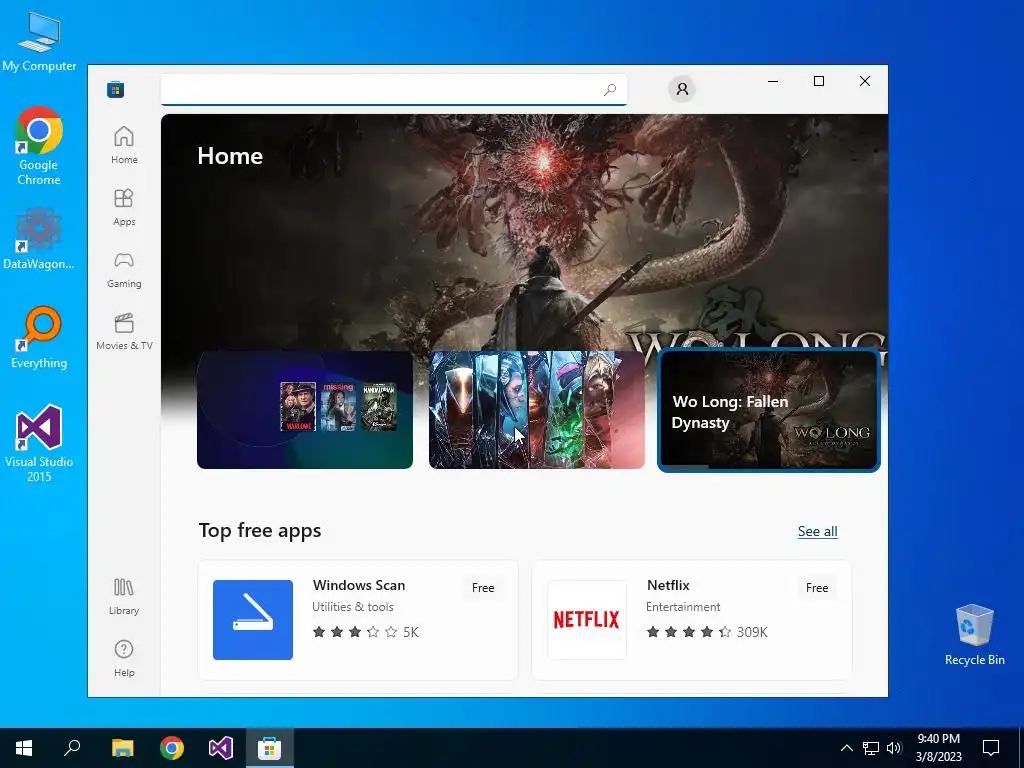This screenshot has height=768, width=1024.
Task: Click the Windows Scan title
Action: click(x=359, y=585)
